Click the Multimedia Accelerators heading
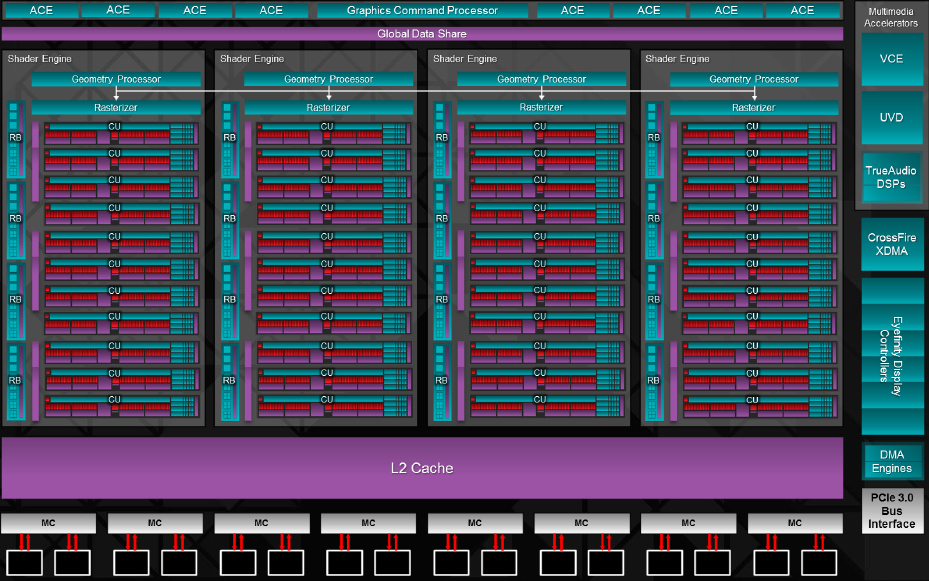 click(891, 17)
